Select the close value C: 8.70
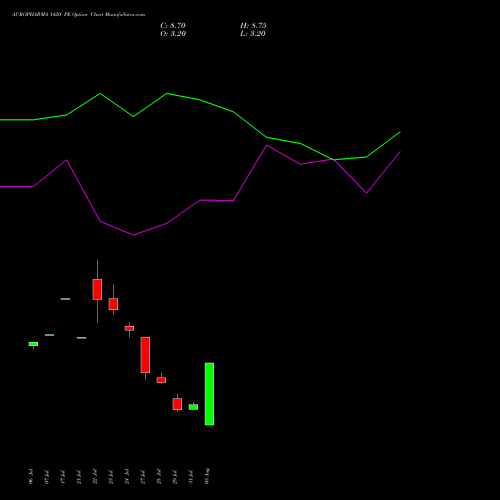 pyautogui.click(x=173, y=26)
